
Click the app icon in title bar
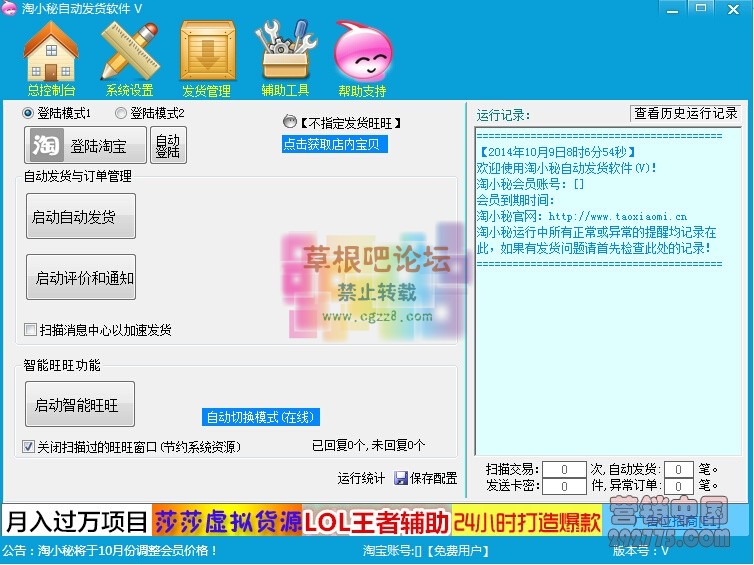[10, 8]
